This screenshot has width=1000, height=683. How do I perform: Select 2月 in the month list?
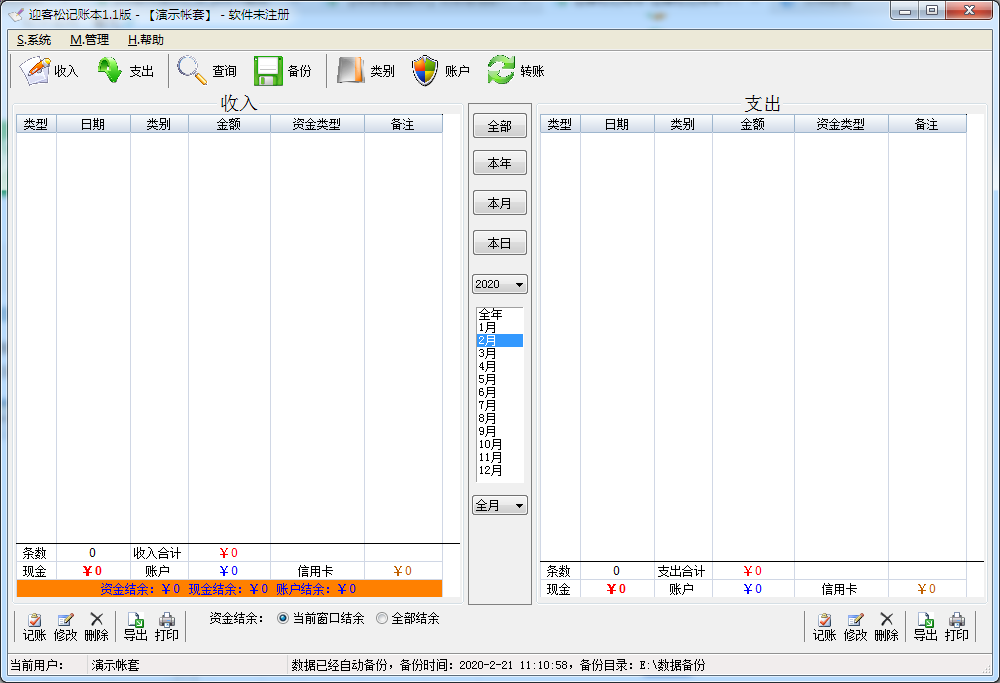point(500,341)
